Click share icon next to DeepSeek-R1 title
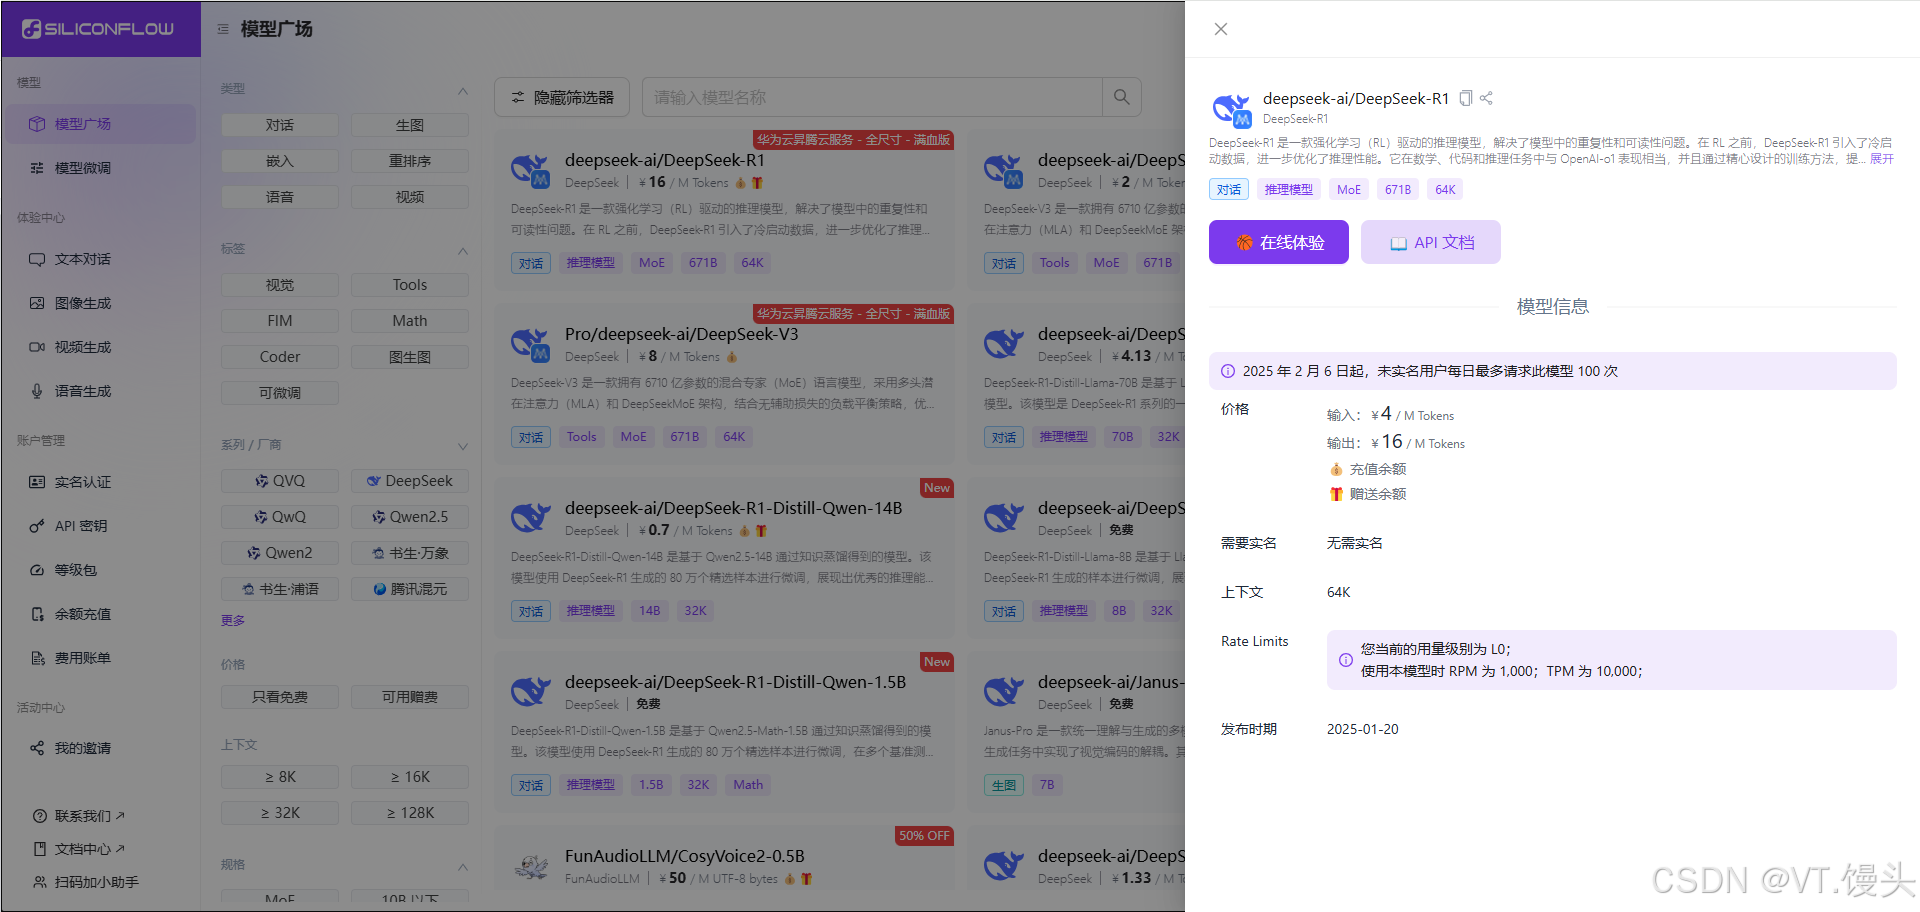Viewport: 1920px width, 912px height. point(1486,98)
